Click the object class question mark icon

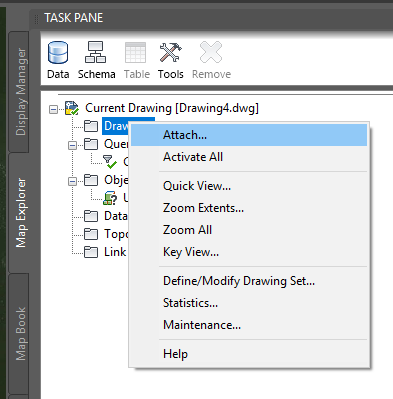click(110, 198)
